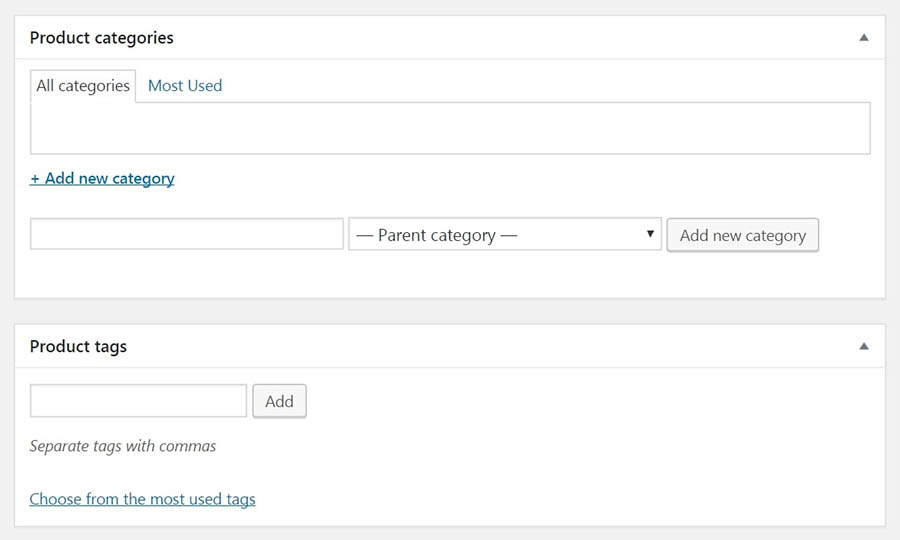This screenshot has height=540, width=900.
Task: Open 'Choose from the most used tags'
Action: 142,499
